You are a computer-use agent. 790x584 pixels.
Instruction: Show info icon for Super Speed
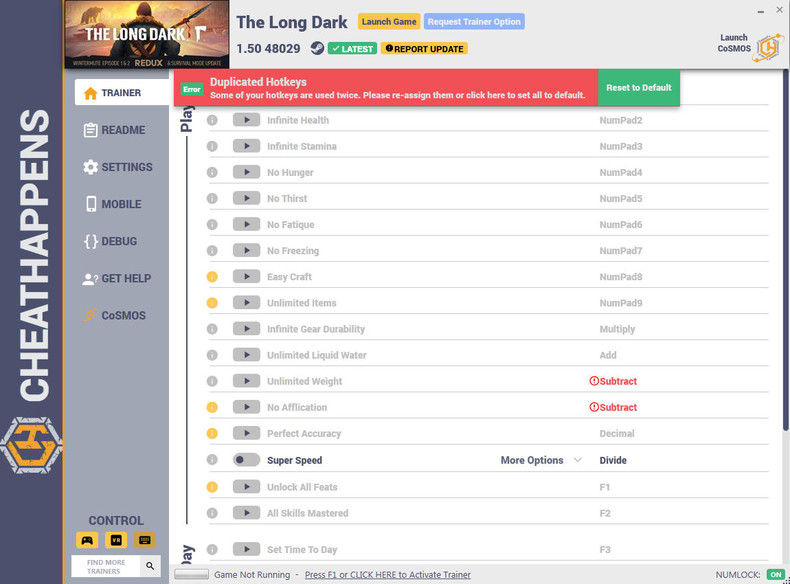click(x=212, y=460)
